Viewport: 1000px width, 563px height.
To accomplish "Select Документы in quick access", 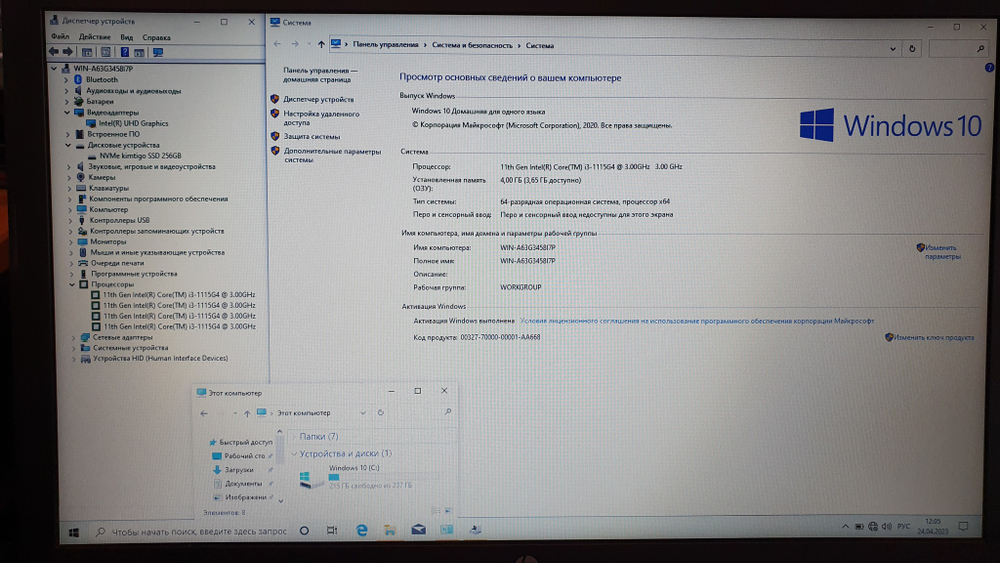I will click(x=243, y=483).
